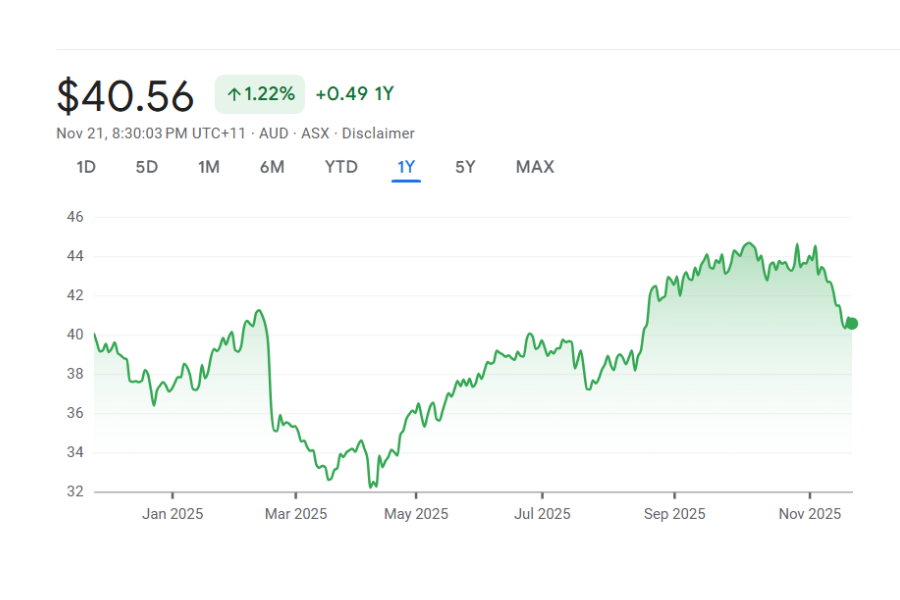
Task: Switch to the 1D time range
Action: [x=86, y=167]
